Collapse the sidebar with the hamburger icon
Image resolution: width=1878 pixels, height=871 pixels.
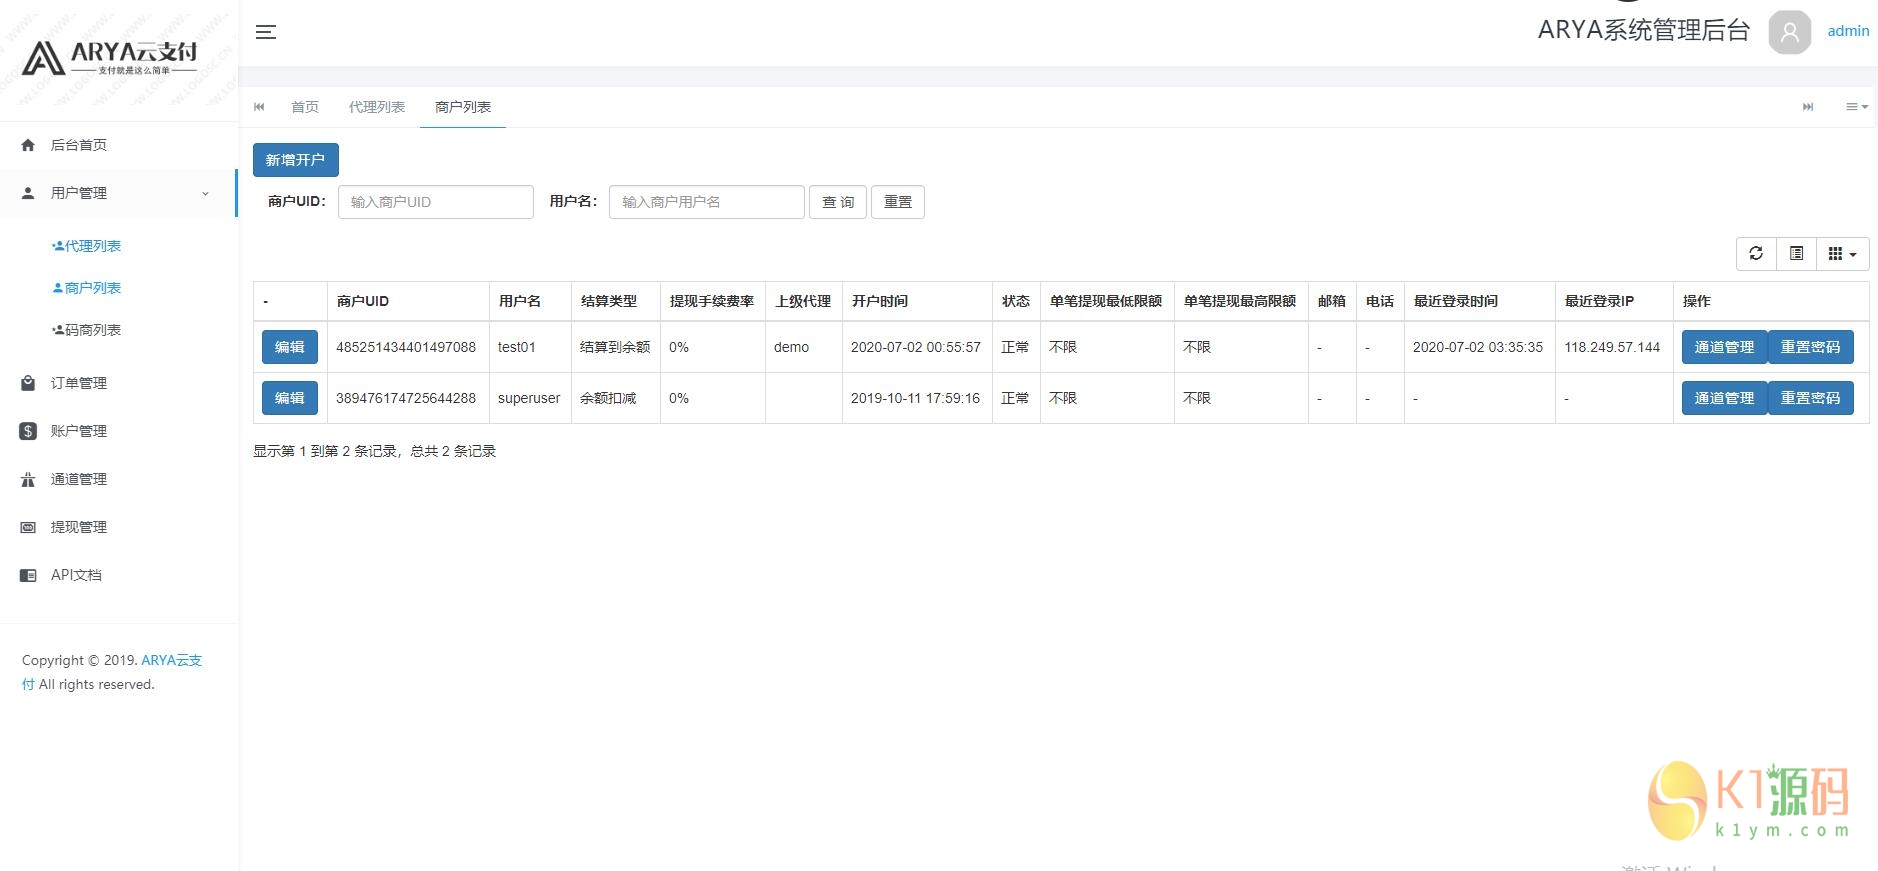coord(266,32)
